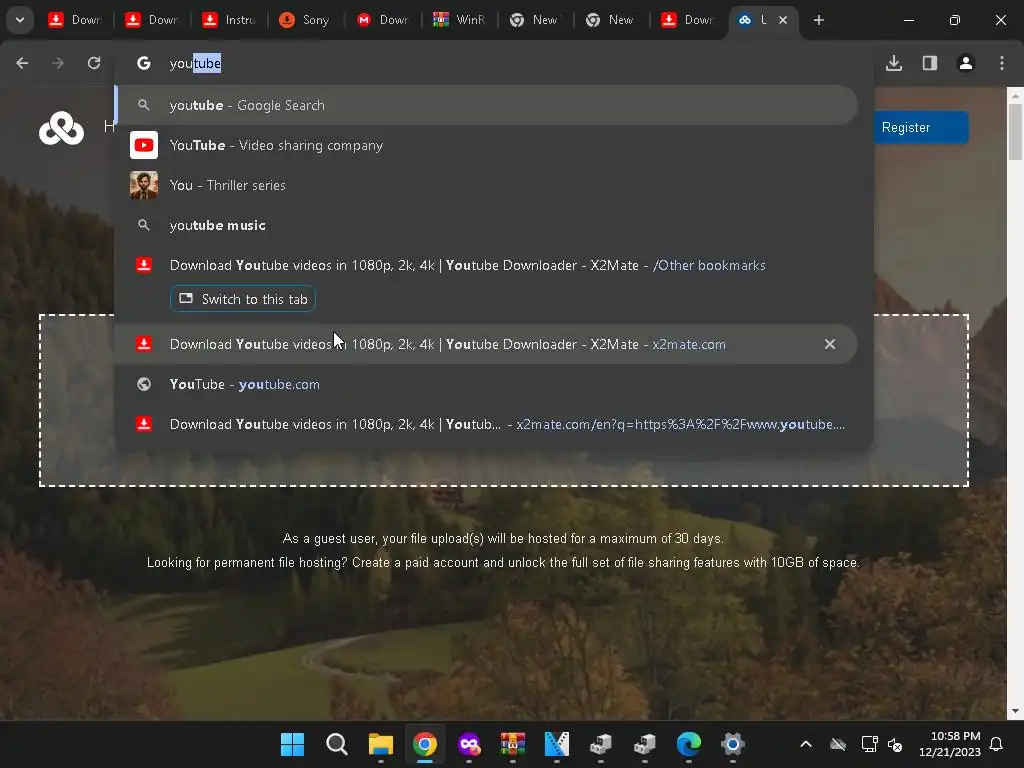Image resolution: width=1024 pixels, height=768 pixels.
Task: Select x2mate.com/en?q= URL suggestion
Action: 487,424
